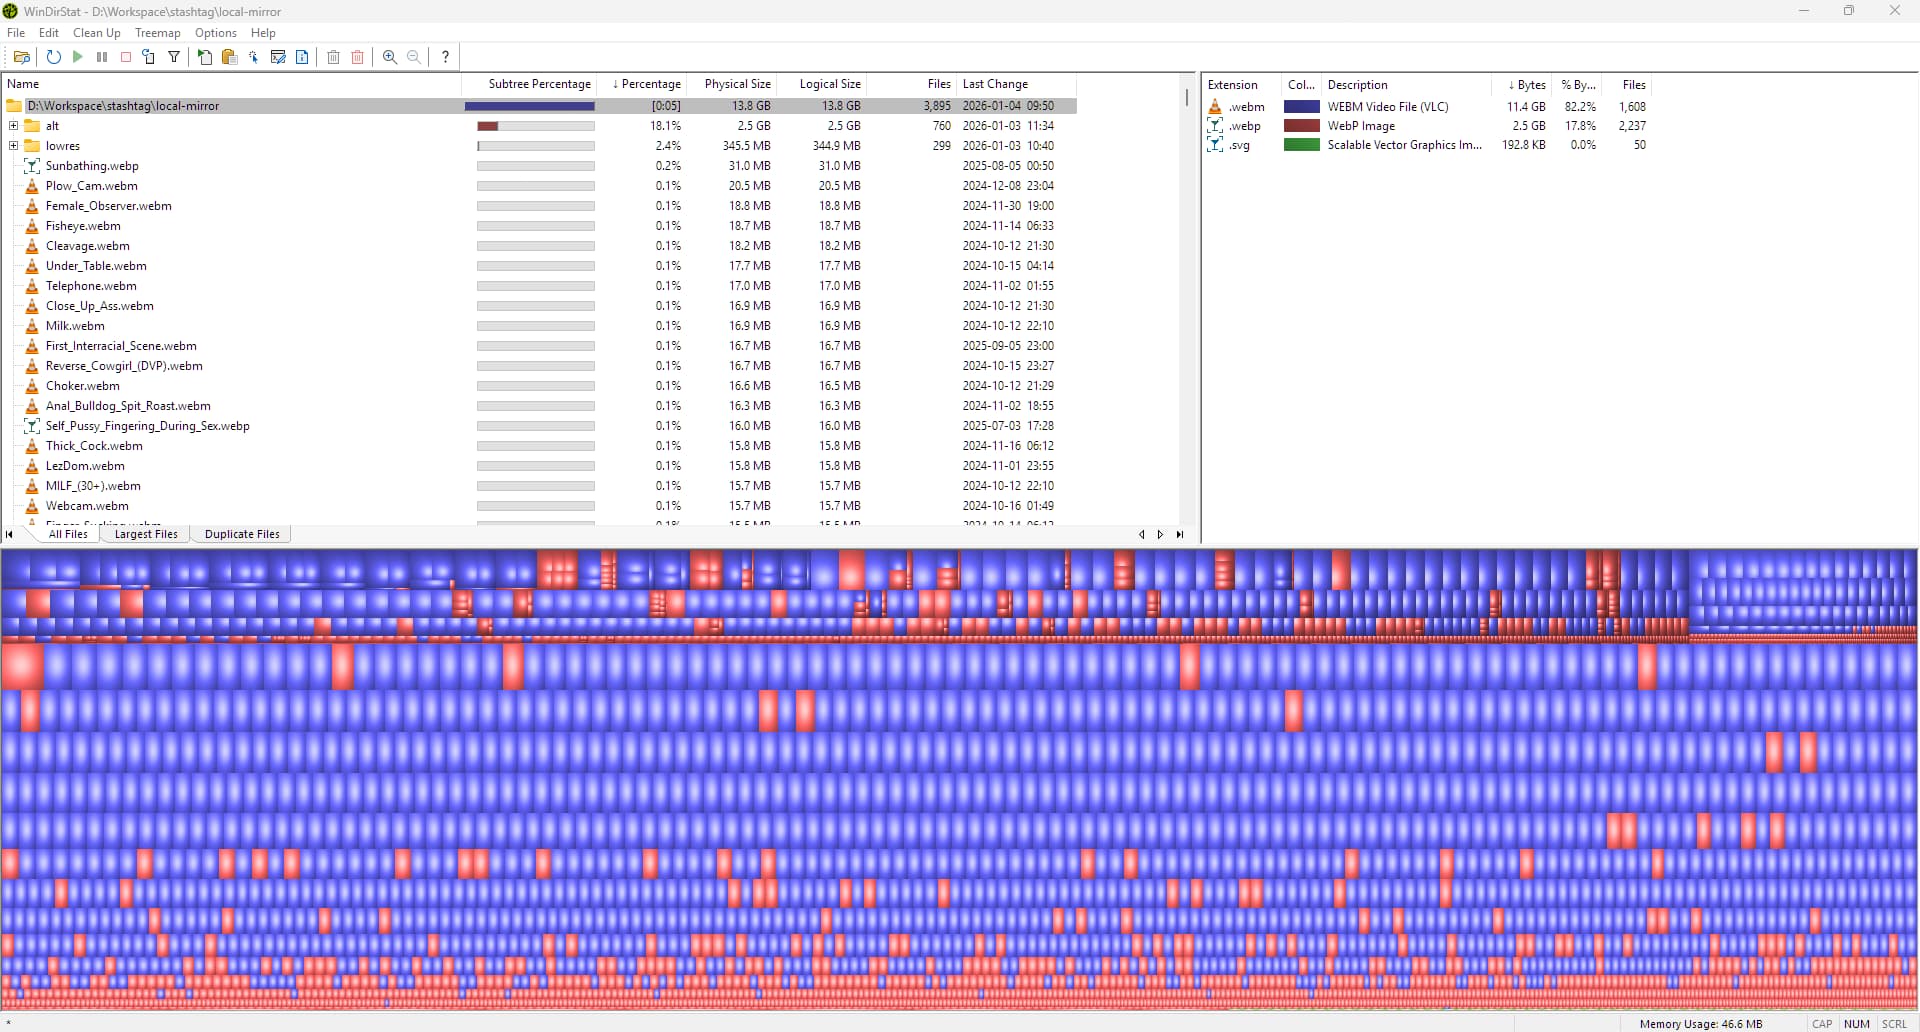Open the Clean Up menu

(96, 33)
